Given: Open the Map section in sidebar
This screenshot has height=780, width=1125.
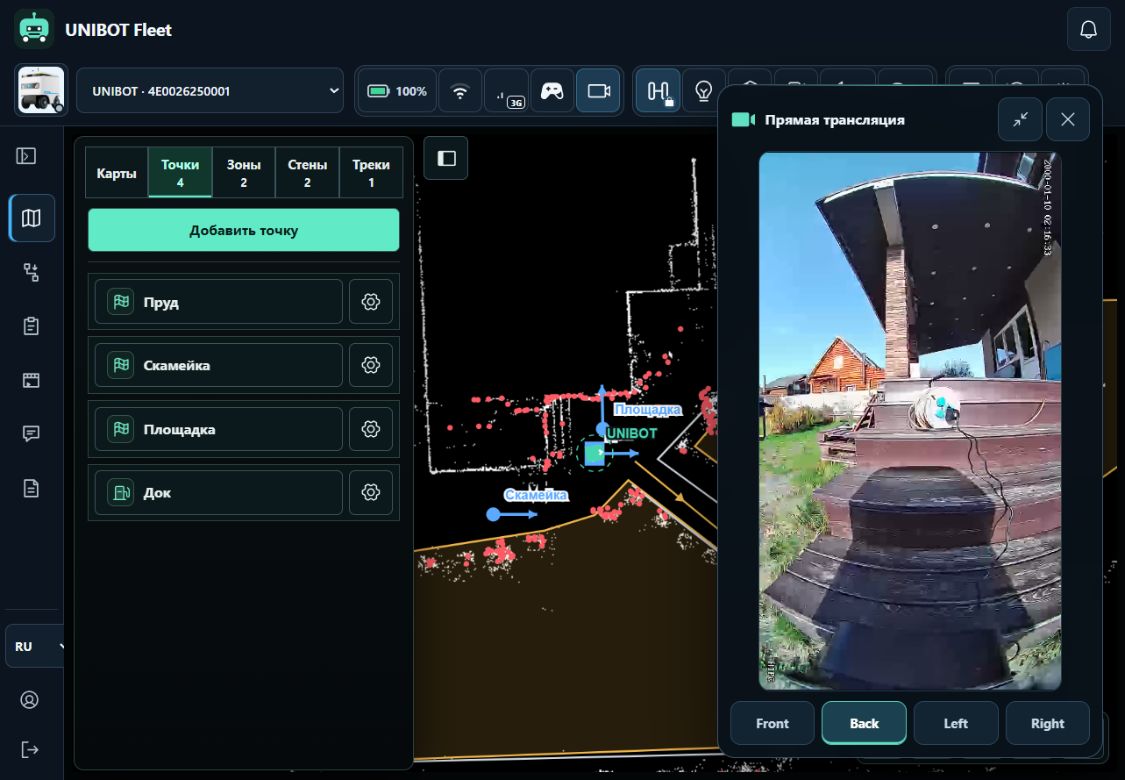Looking at the screenshot, I should pyautogui.click(x=32, y=217).
